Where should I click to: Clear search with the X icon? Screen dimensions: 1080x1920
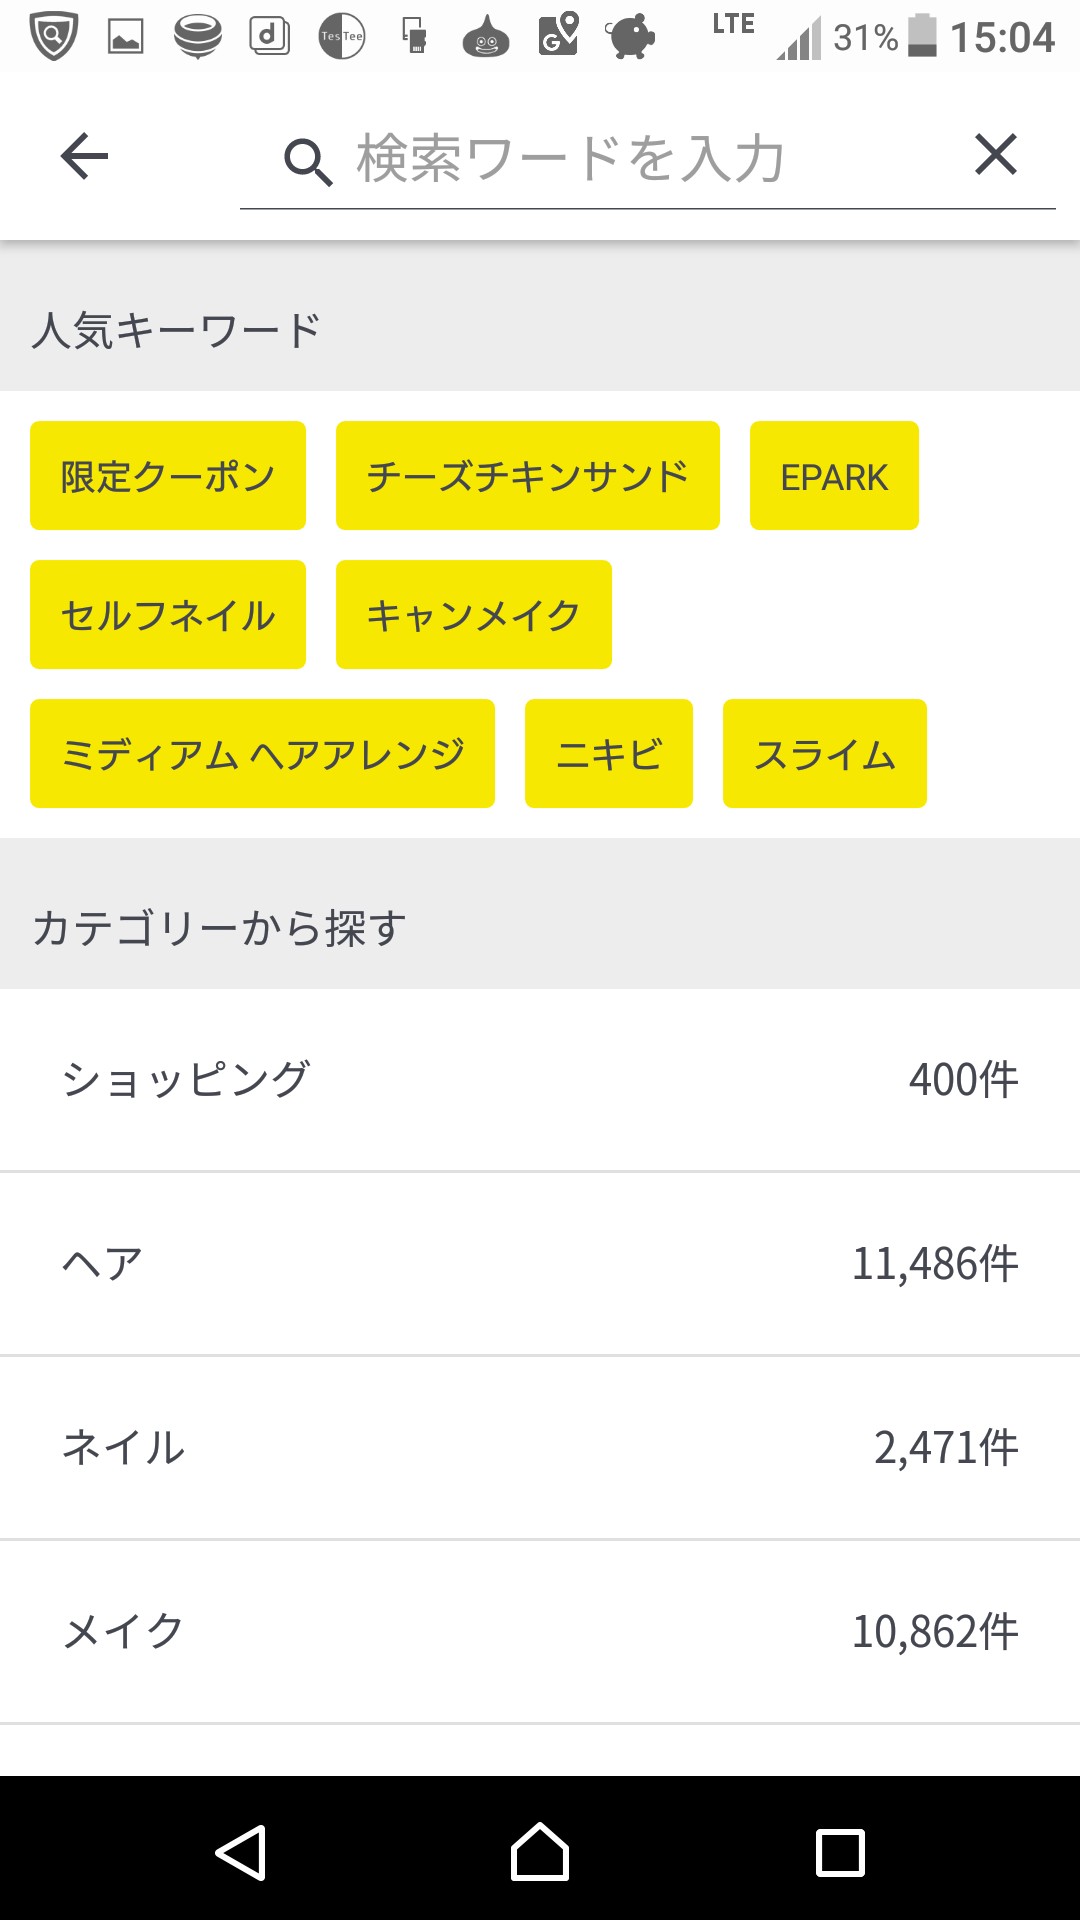pyautogui.click(x=995, y=155)
